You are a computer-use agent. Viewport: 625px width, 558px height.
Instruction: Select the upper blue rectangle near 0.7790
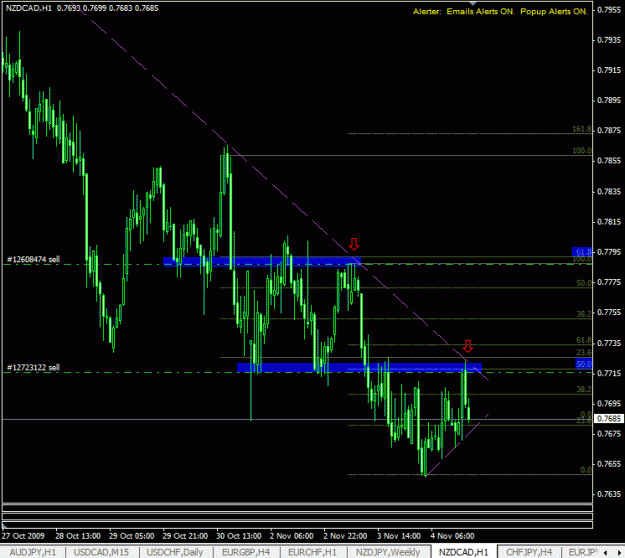262,261
